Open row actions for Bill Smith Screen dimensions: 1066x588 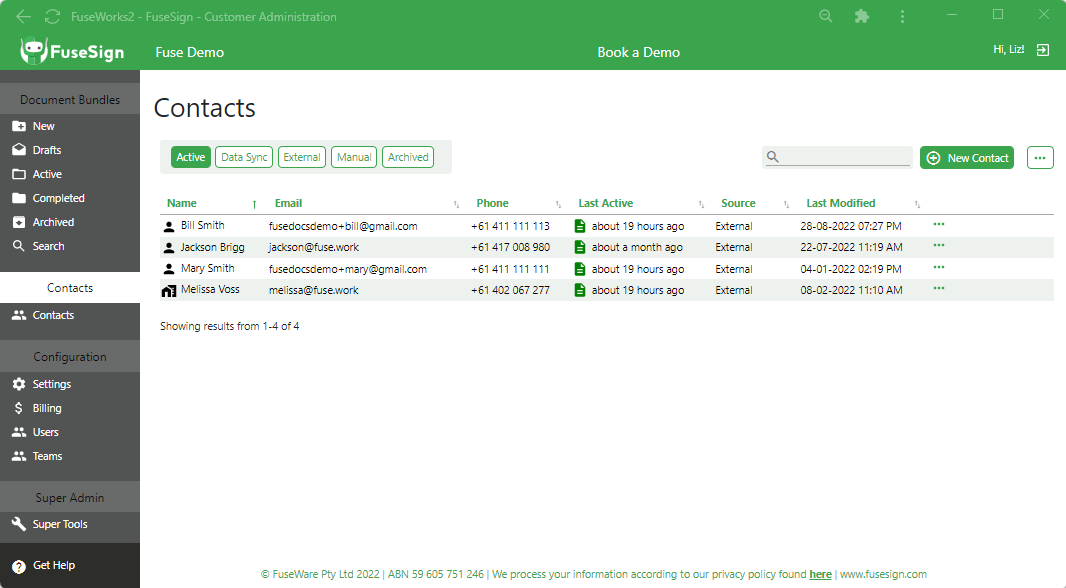pyautogui.click(x=939, y=224)
